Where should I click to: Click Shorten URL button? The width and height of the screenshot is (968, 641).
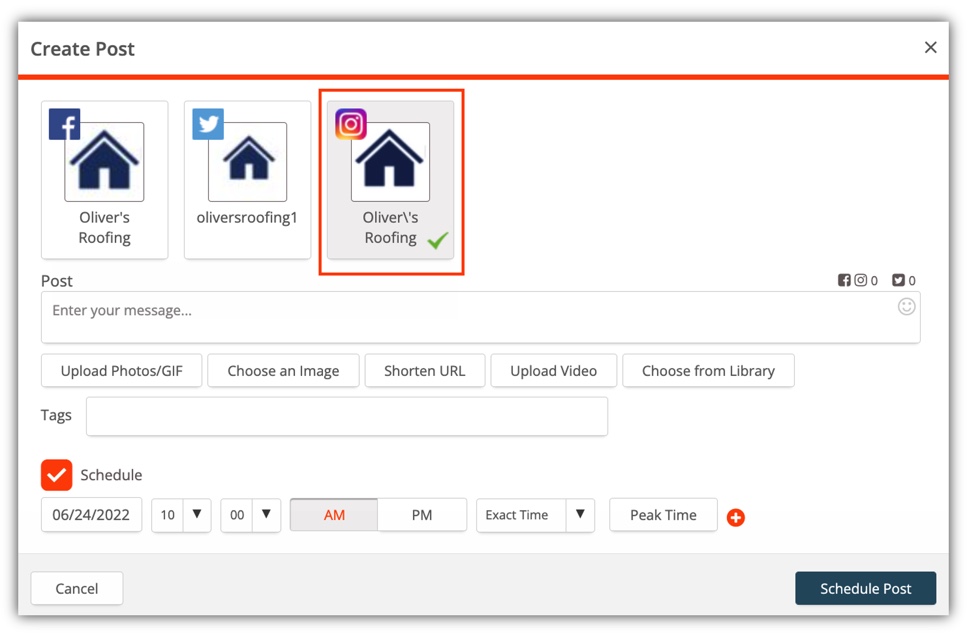tap(425, 371)
